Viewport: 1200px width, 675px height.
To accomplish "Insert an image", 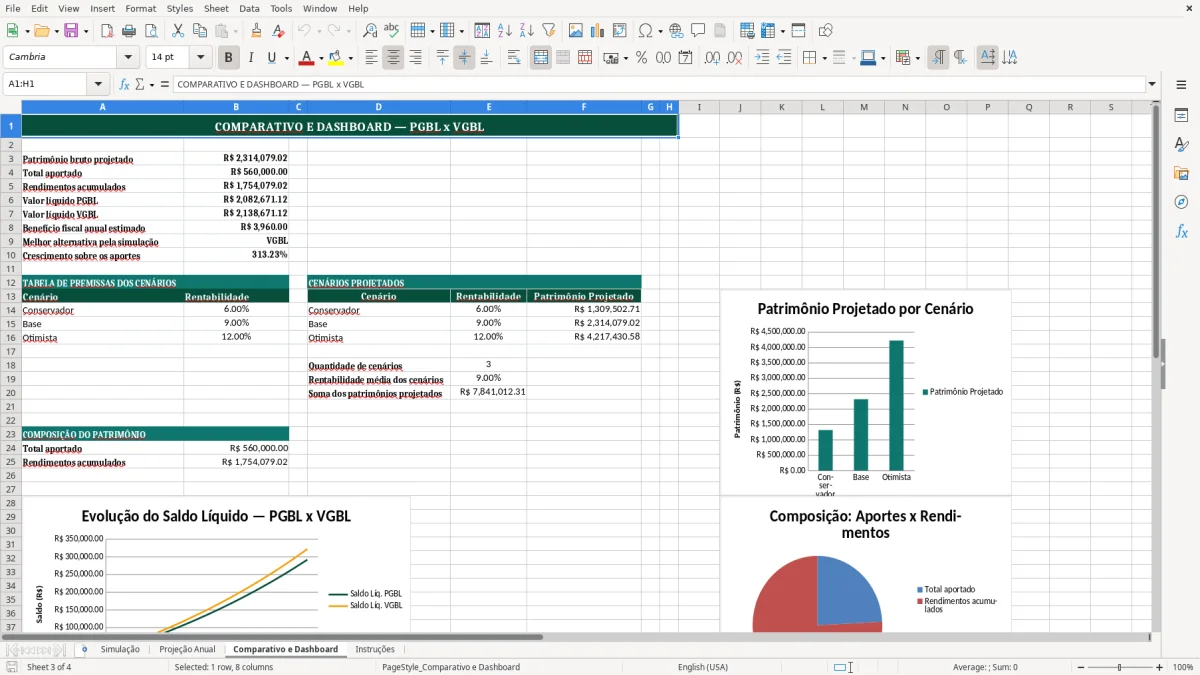I will tap(577, 31).
